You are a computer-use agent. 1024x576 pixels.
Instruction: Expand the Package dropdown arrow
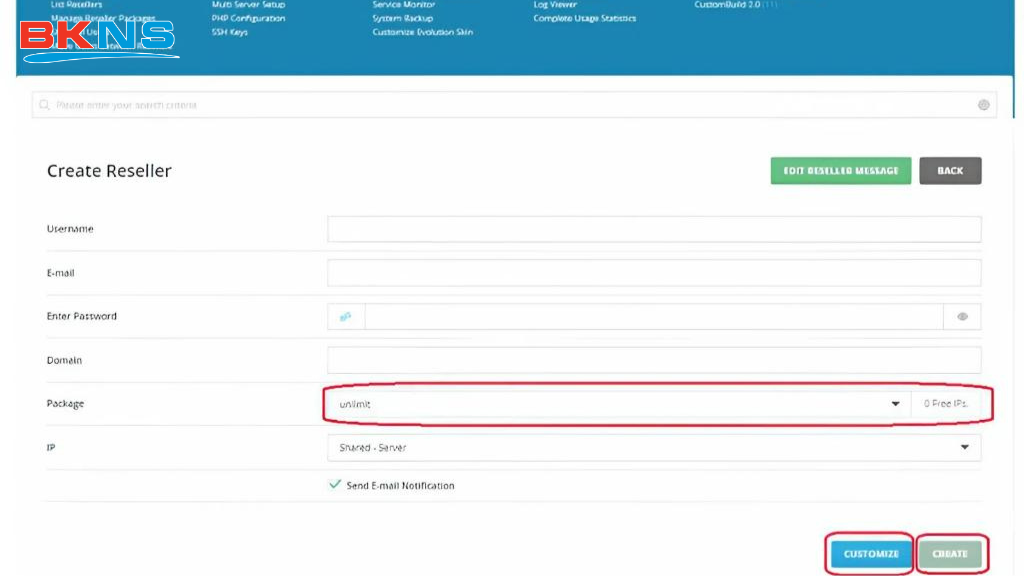[895, 404]
